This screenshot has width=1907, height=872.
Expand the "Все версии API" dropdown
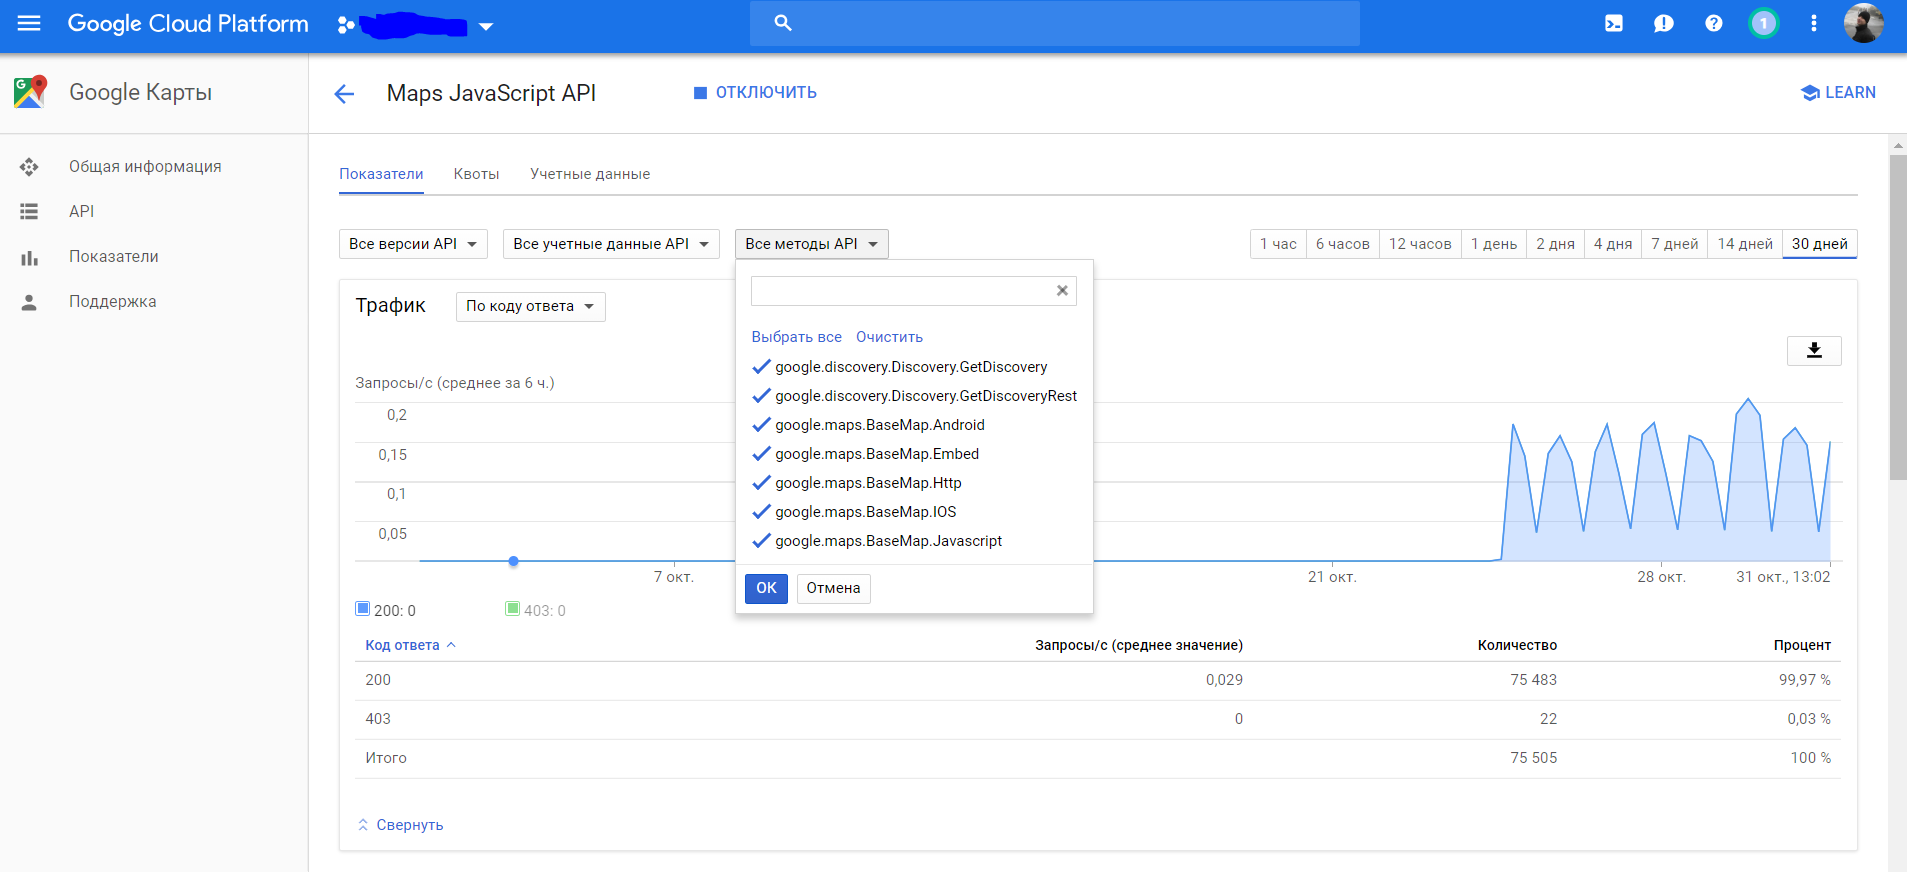point(413,244)
